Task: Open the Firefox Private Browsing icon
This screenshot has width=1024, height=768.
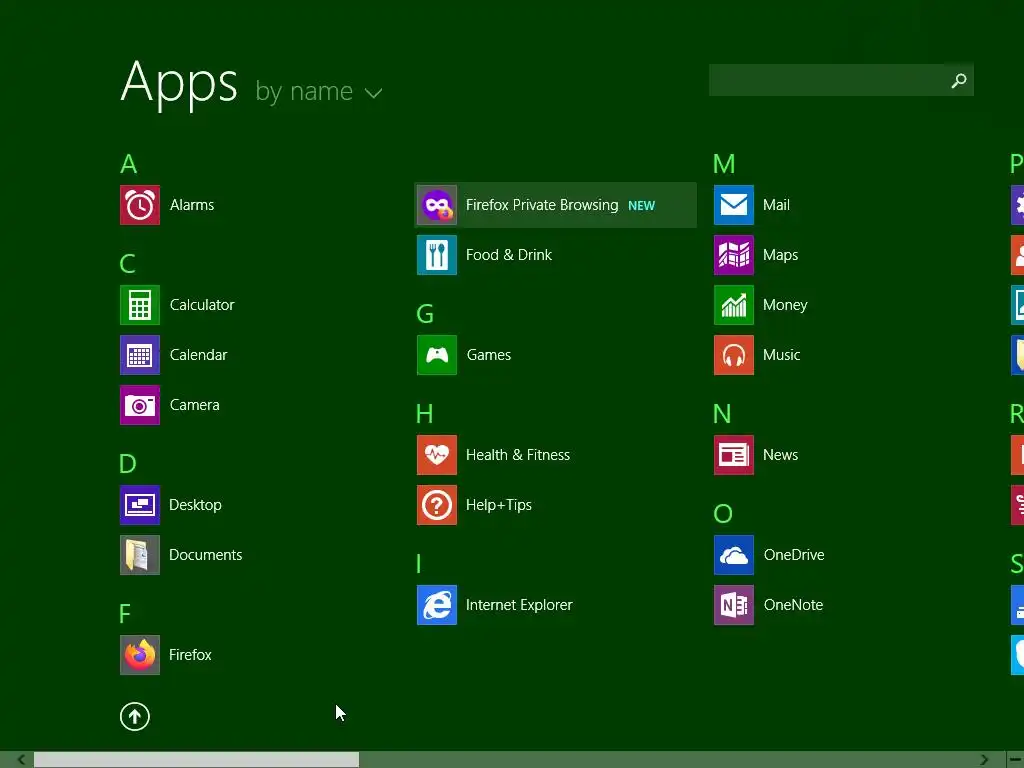Action: [x=437, y=205]
